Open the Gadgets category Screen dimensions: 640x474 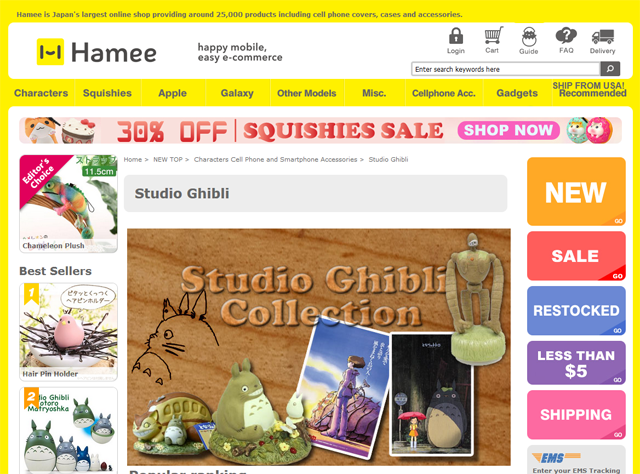click(x=517, y=93)
